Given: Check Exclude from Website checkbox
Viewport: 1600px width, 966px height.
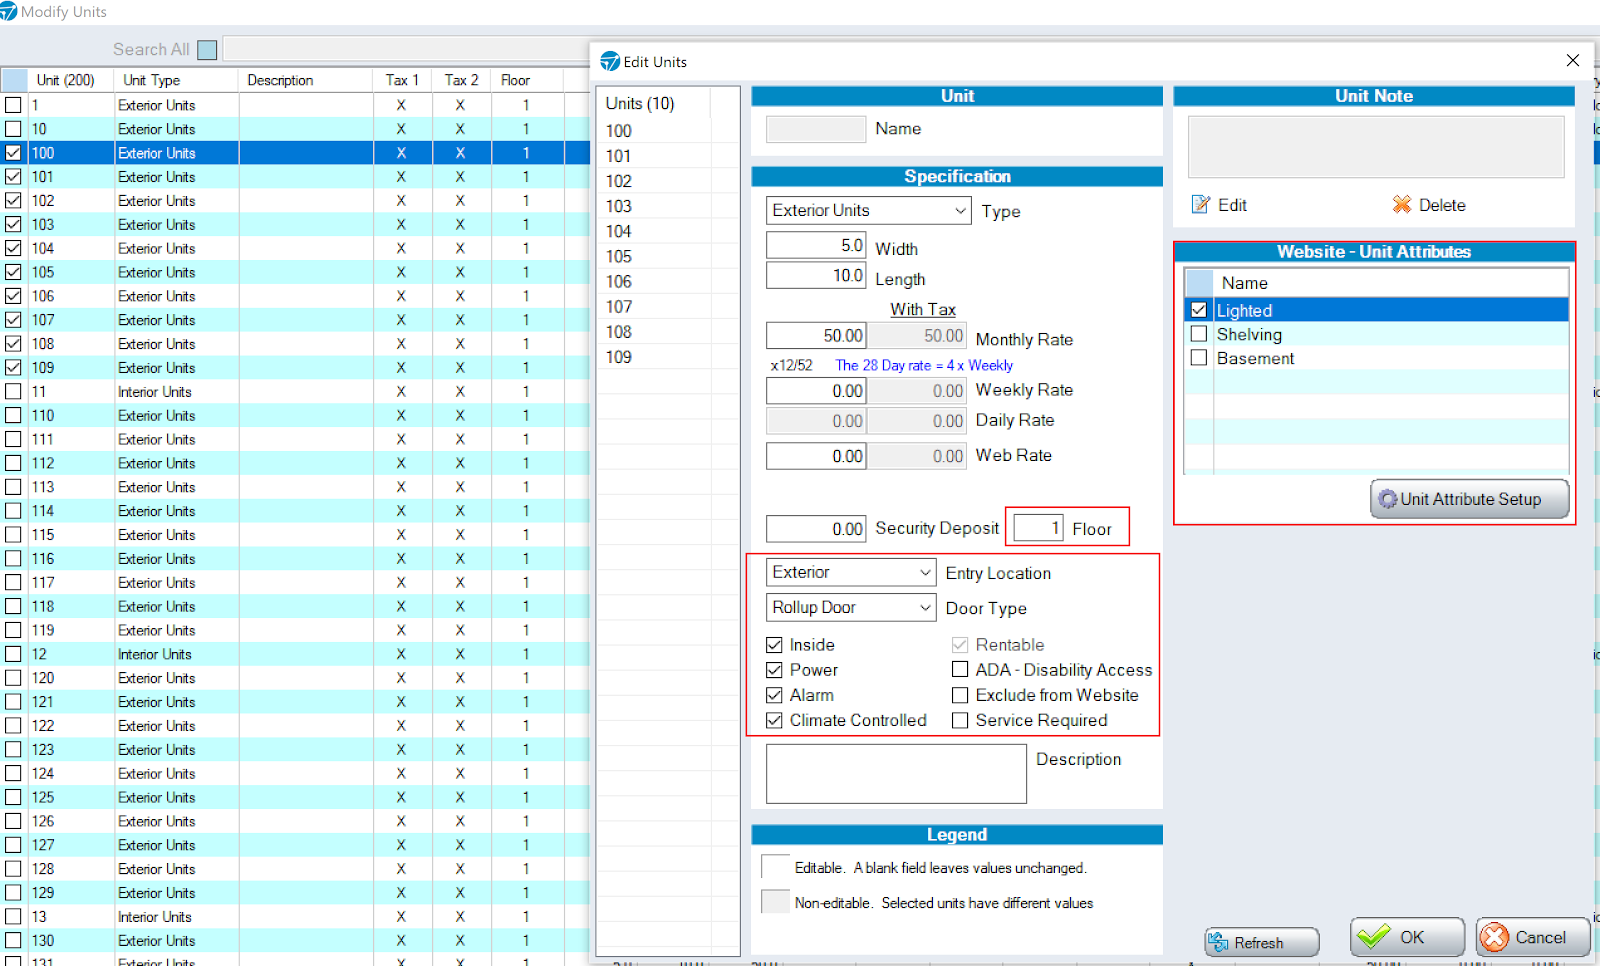Looking at the screenshot, I should pyautogui.click(x=960, y=695).
